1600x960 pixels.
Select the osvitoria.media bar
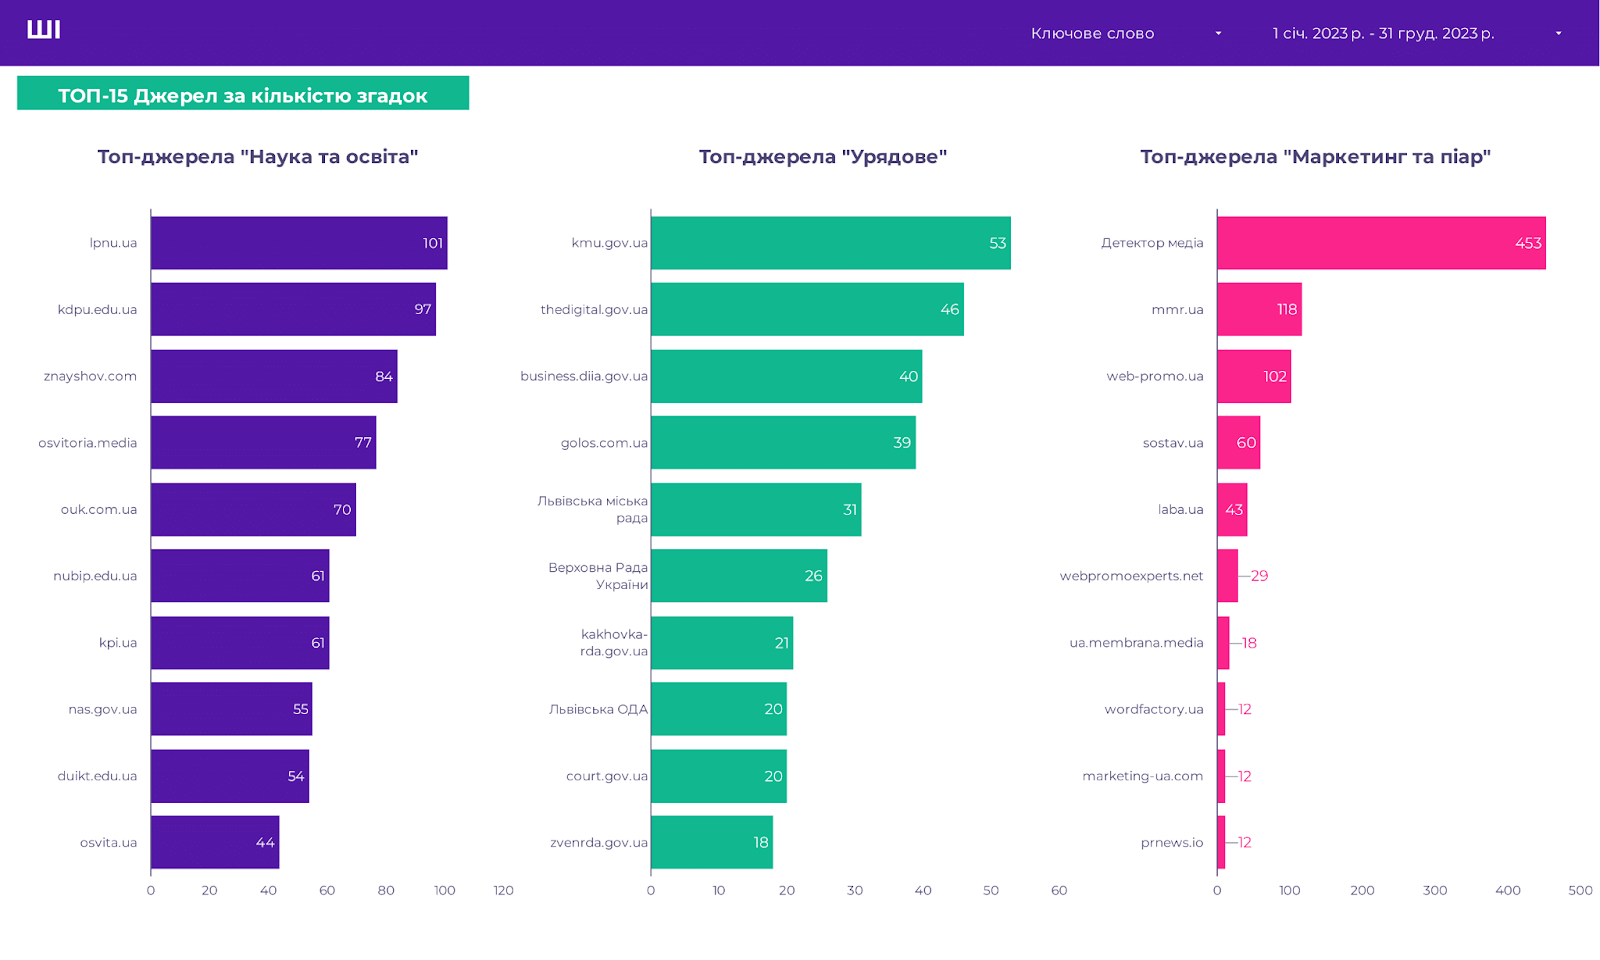(x=263, y=443)
